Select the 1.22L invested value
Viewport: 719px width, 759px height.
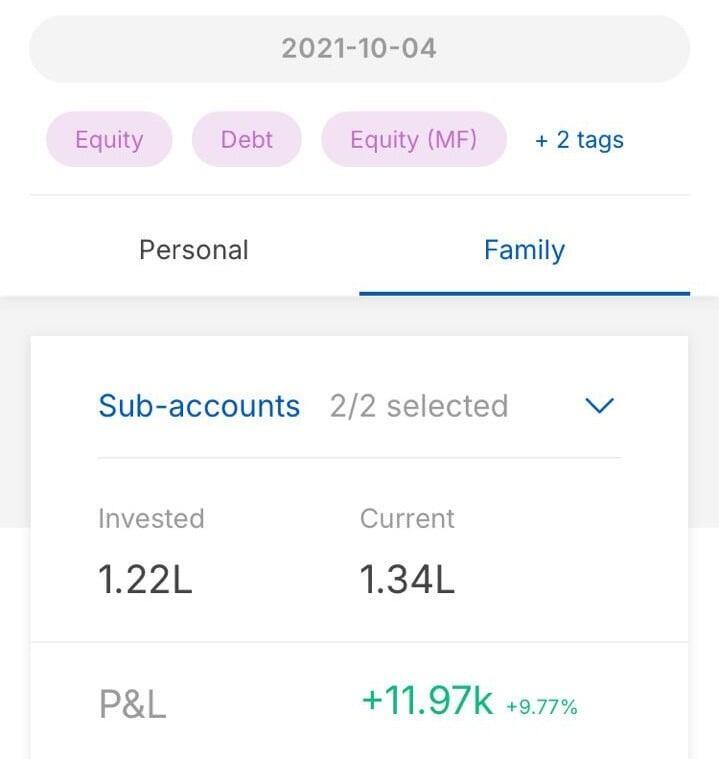(145, 580)
